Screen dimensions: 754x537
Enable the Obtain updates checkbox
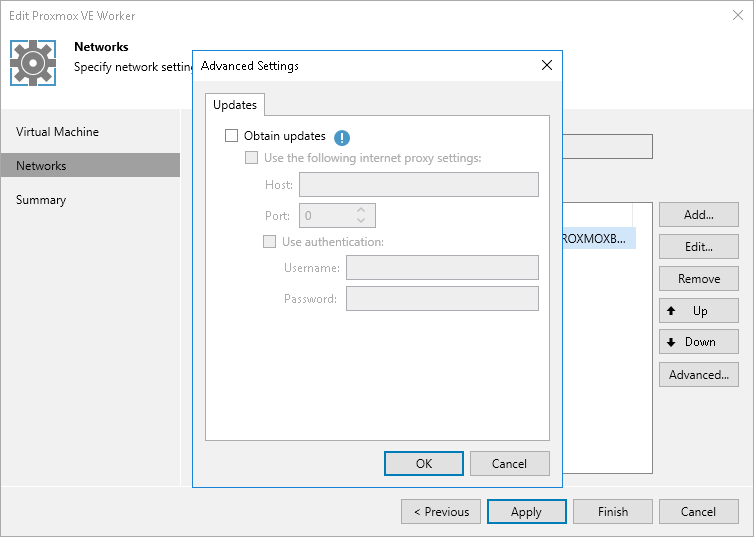coord(232,136)
